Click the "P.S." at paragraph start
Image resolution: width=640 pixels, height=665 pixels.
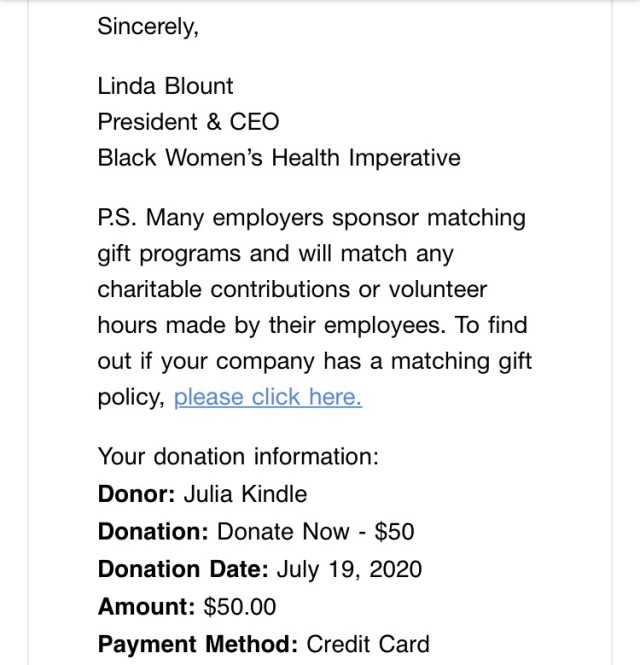coord(117,218)
